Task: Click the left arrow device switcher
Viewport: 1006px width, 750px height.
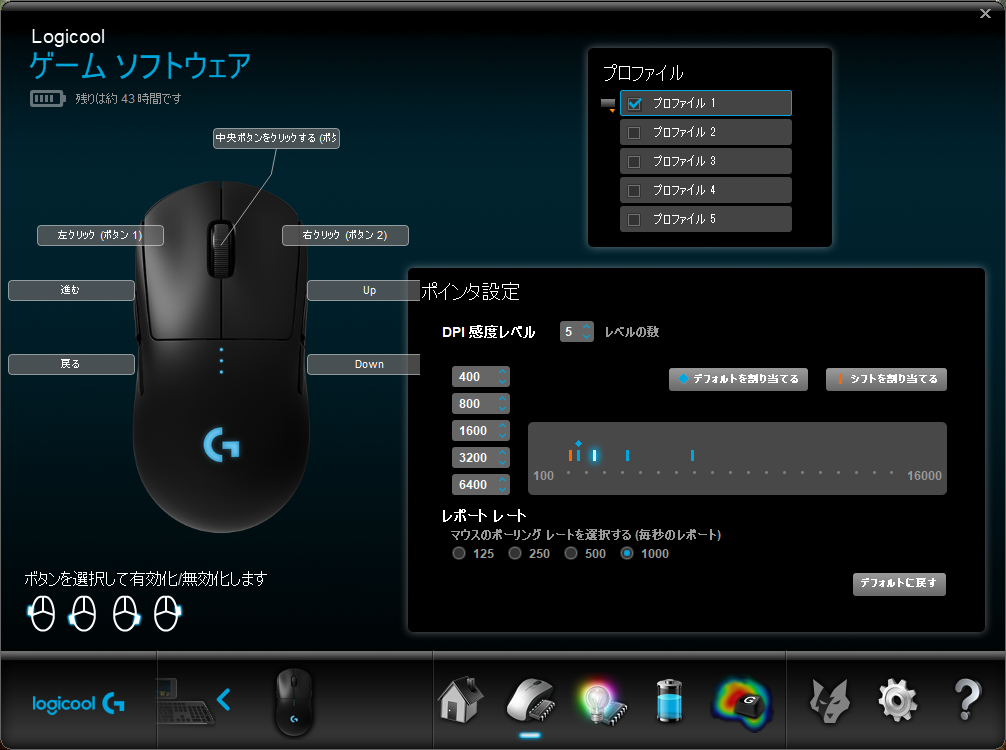Action: tap(223, 699)
